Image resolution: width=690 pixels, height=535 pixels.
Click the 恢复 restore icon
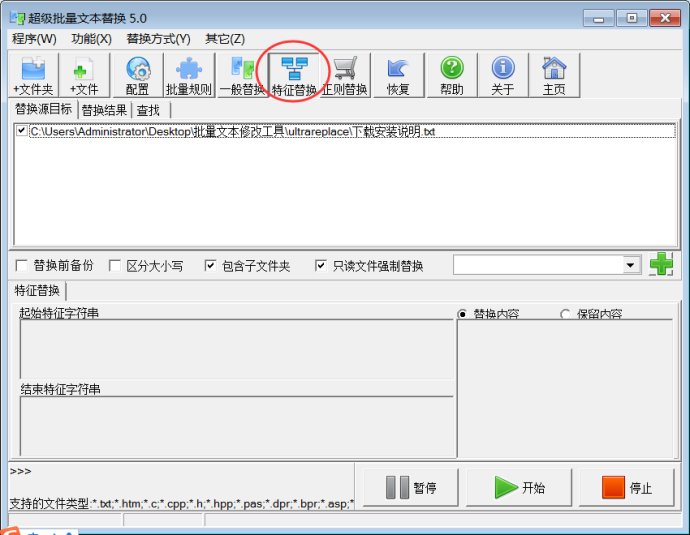point(398,75)
